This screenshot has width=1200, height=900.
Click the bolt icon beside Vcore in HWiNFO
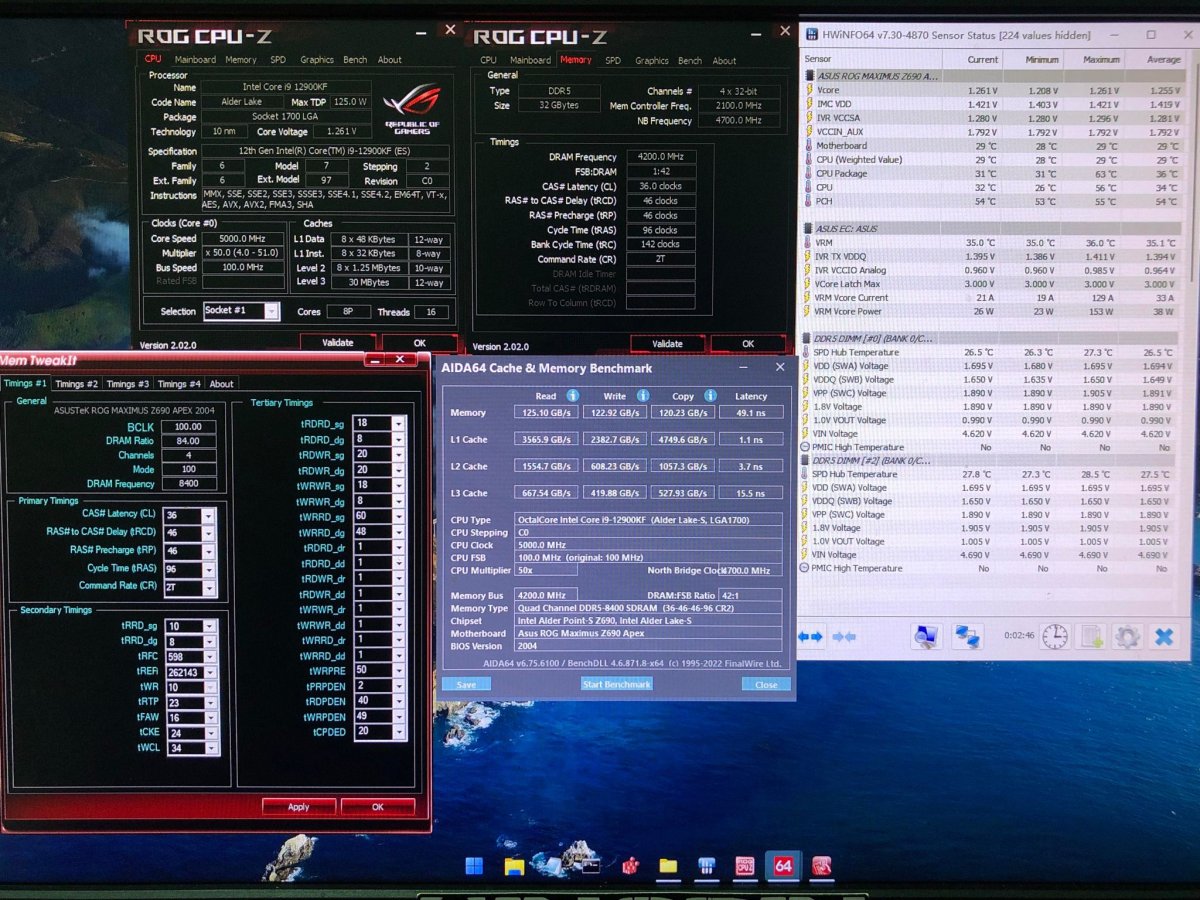809,90
